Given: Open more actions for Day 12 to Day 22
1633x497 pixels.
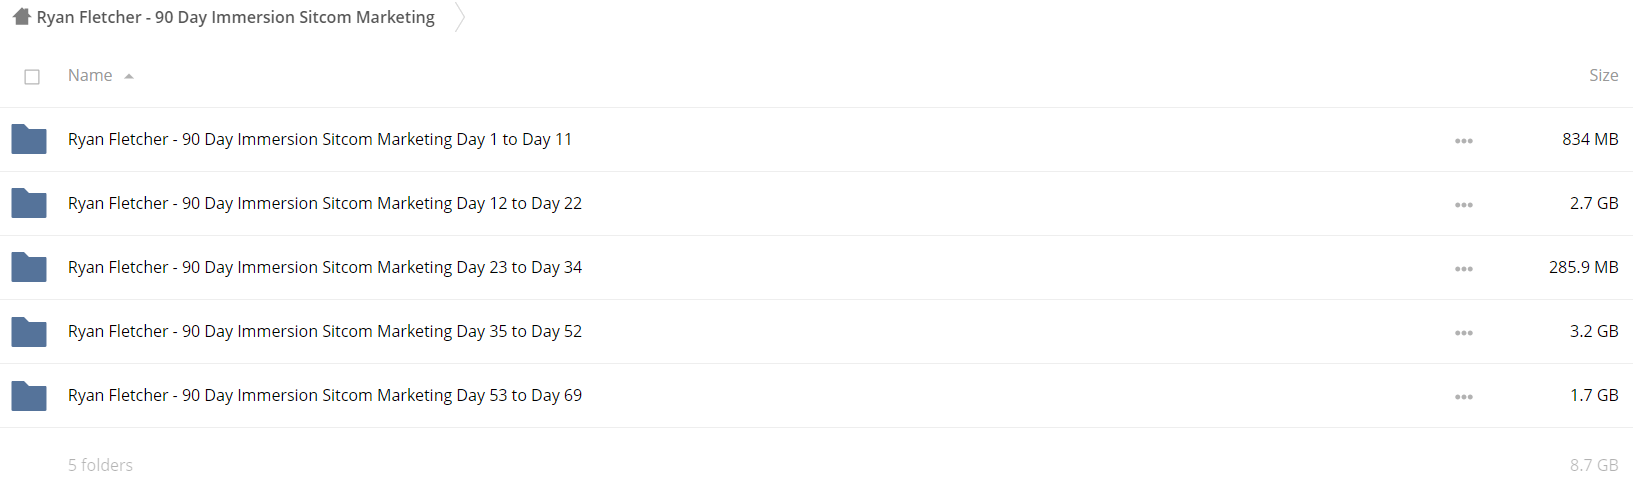Looking at the screenshot, I should [1464, 205].
